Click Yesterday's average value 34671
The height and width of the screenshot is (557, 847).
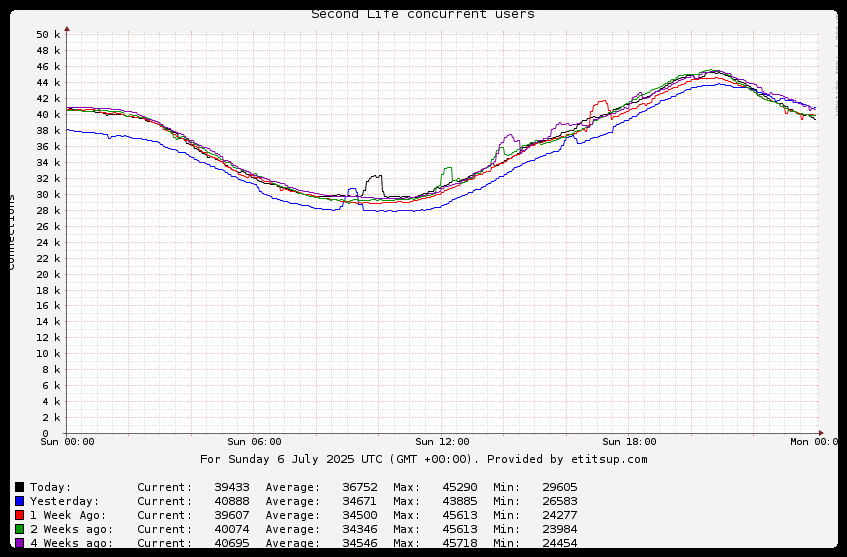click(360, 501)
